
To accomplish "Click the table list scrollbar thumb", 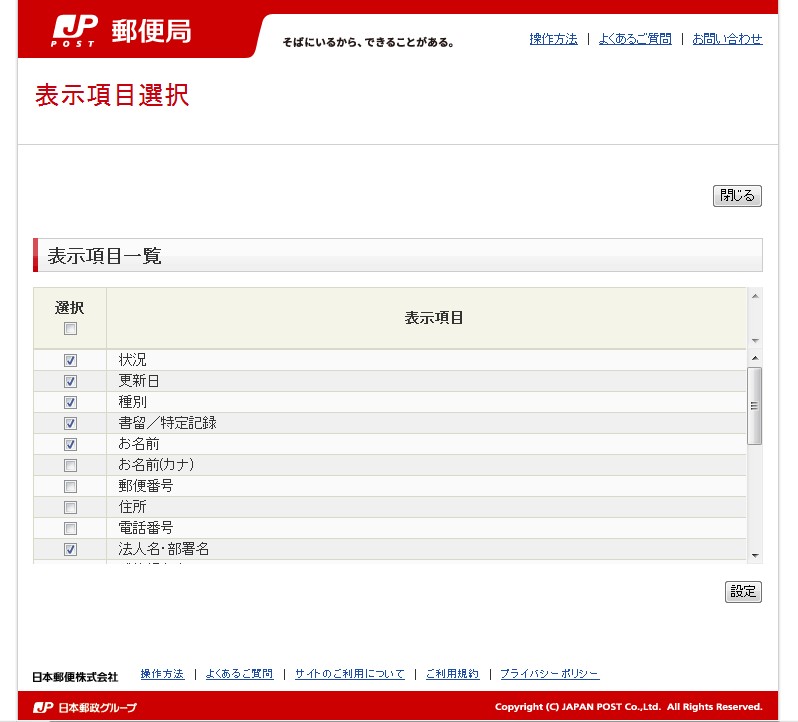I will 755,405.
